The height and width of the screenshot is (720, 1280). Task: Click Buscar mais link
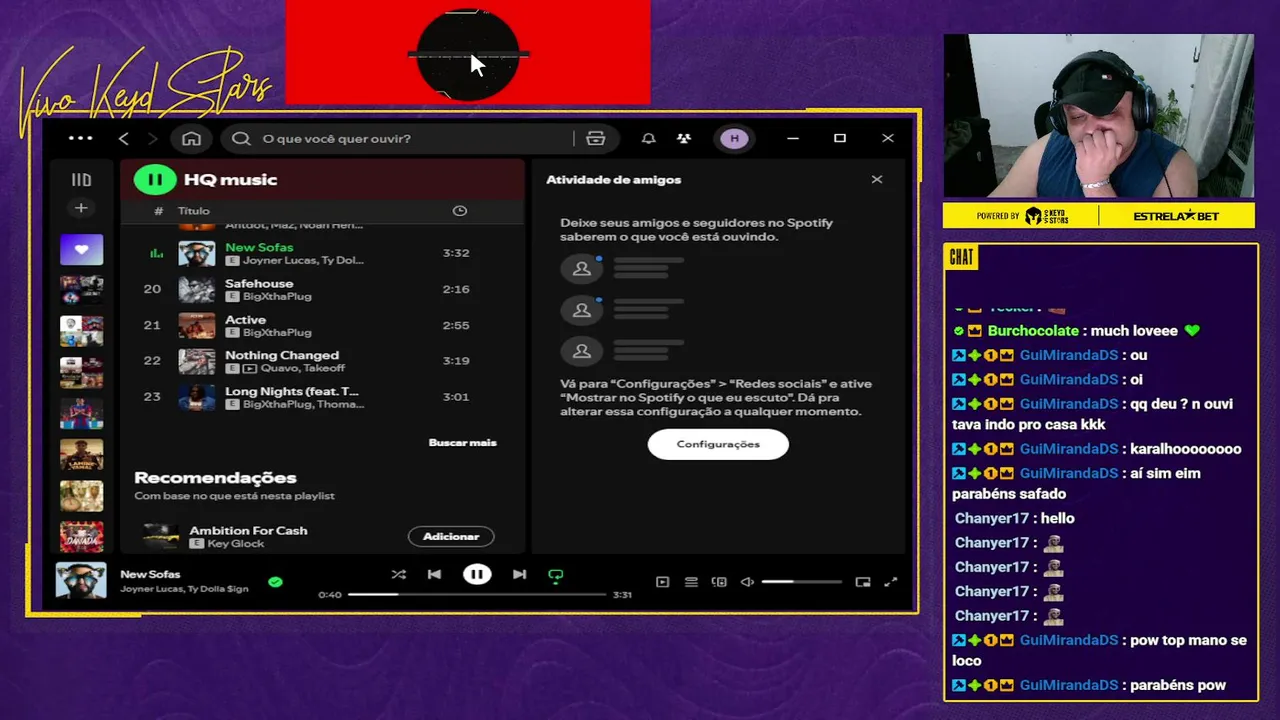coord(462,442)
